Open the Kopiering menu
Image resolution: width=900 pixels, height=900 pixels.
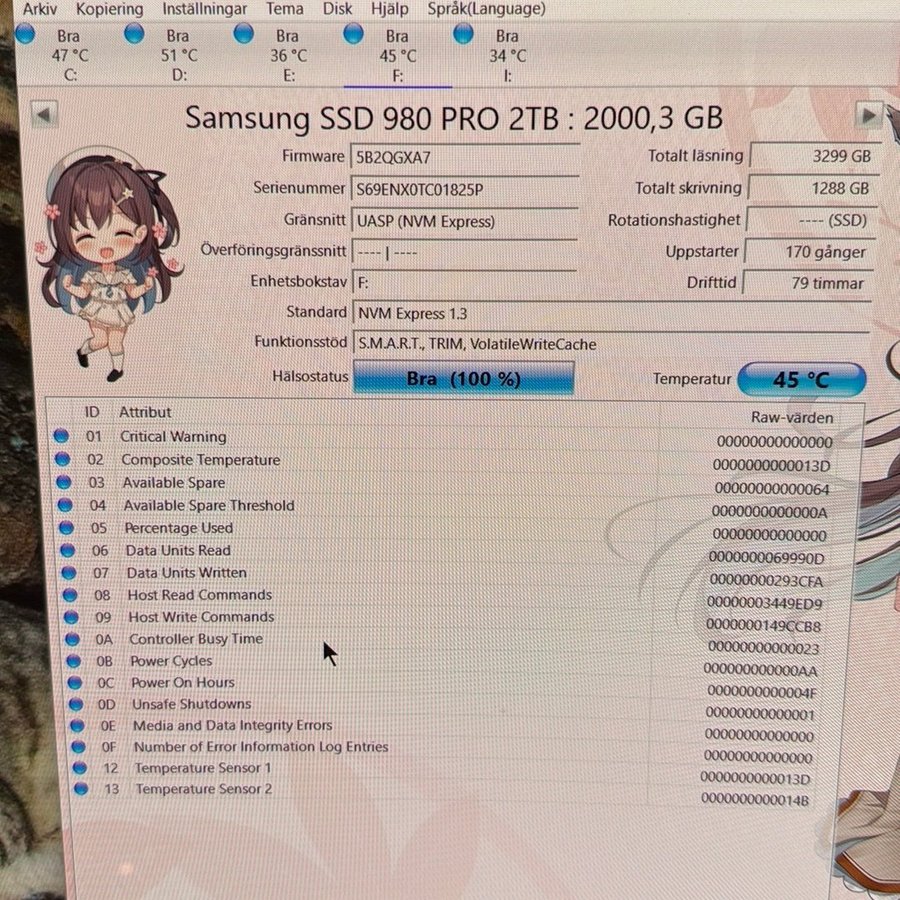110,9
